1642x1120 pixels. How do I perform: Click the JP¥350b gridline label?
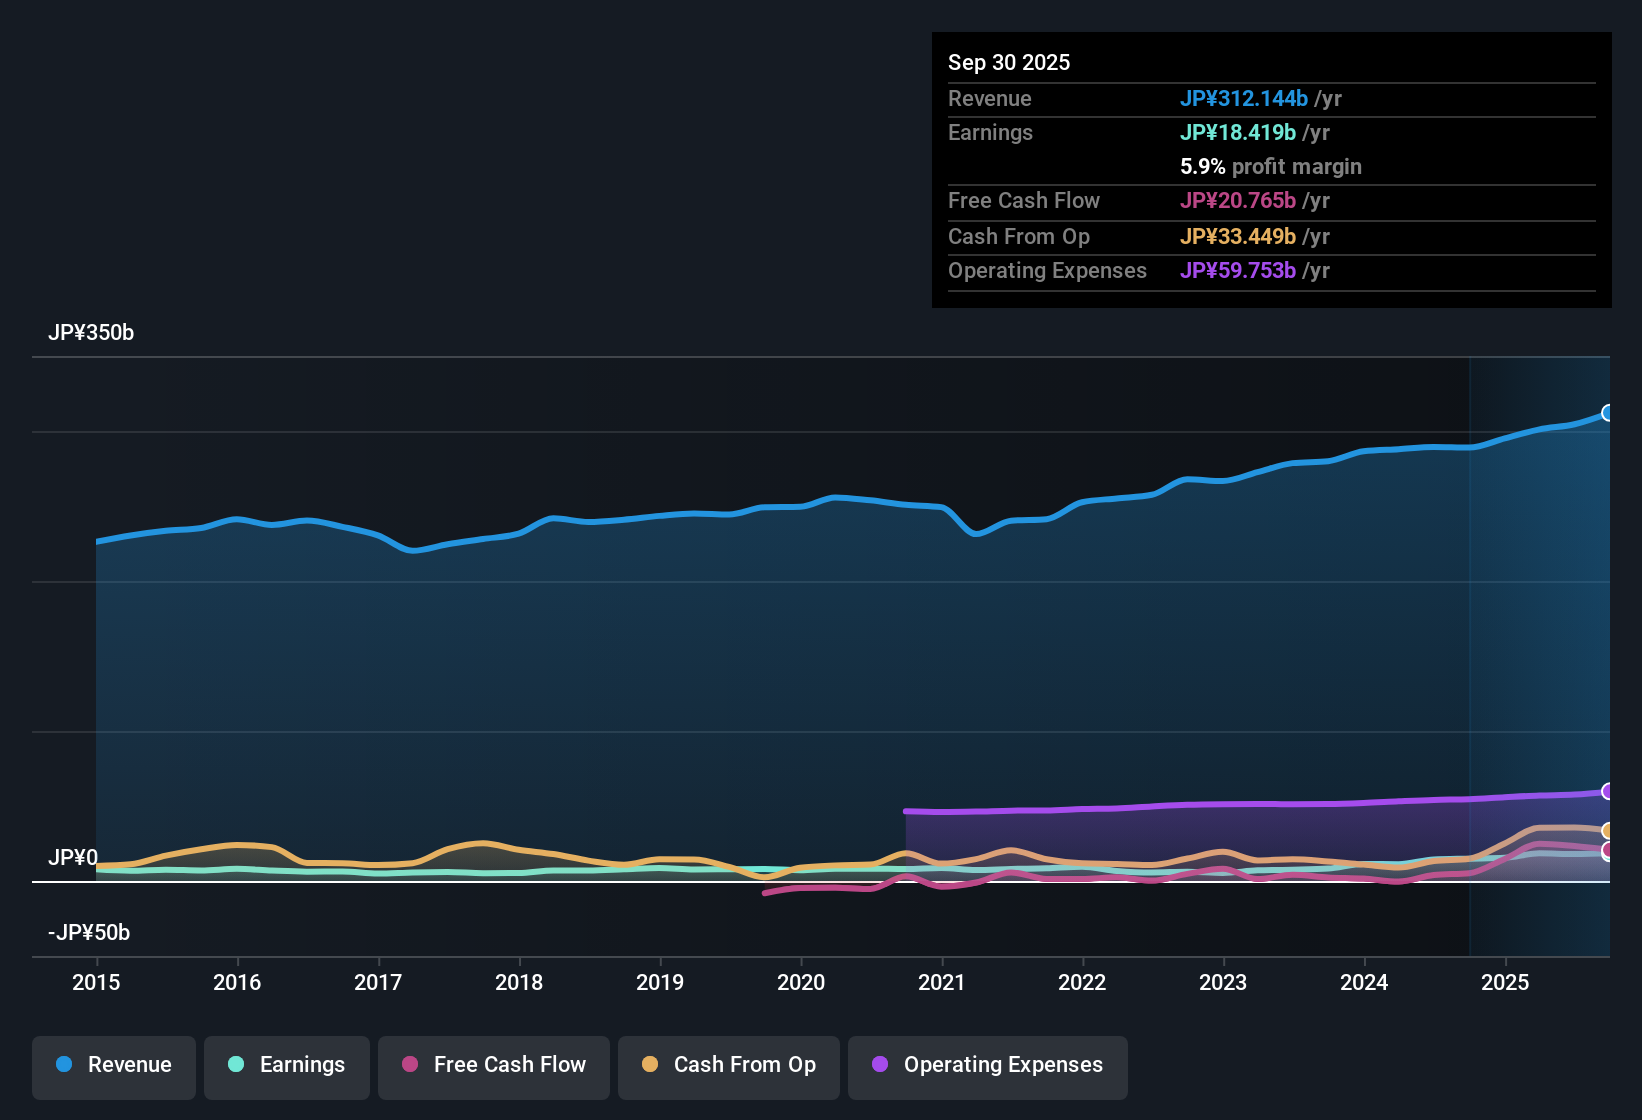(x=92, y=332)
